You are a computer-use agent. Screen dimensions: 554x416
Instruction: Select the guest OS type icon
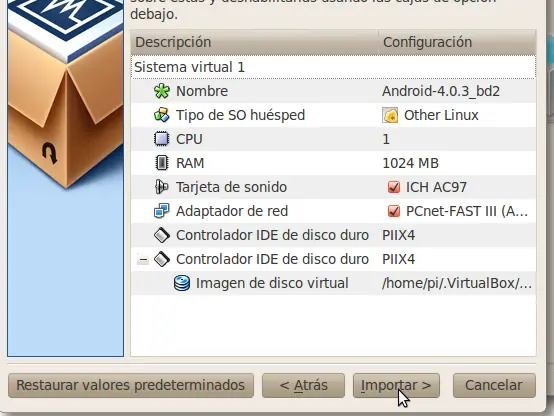pos(162,115)
